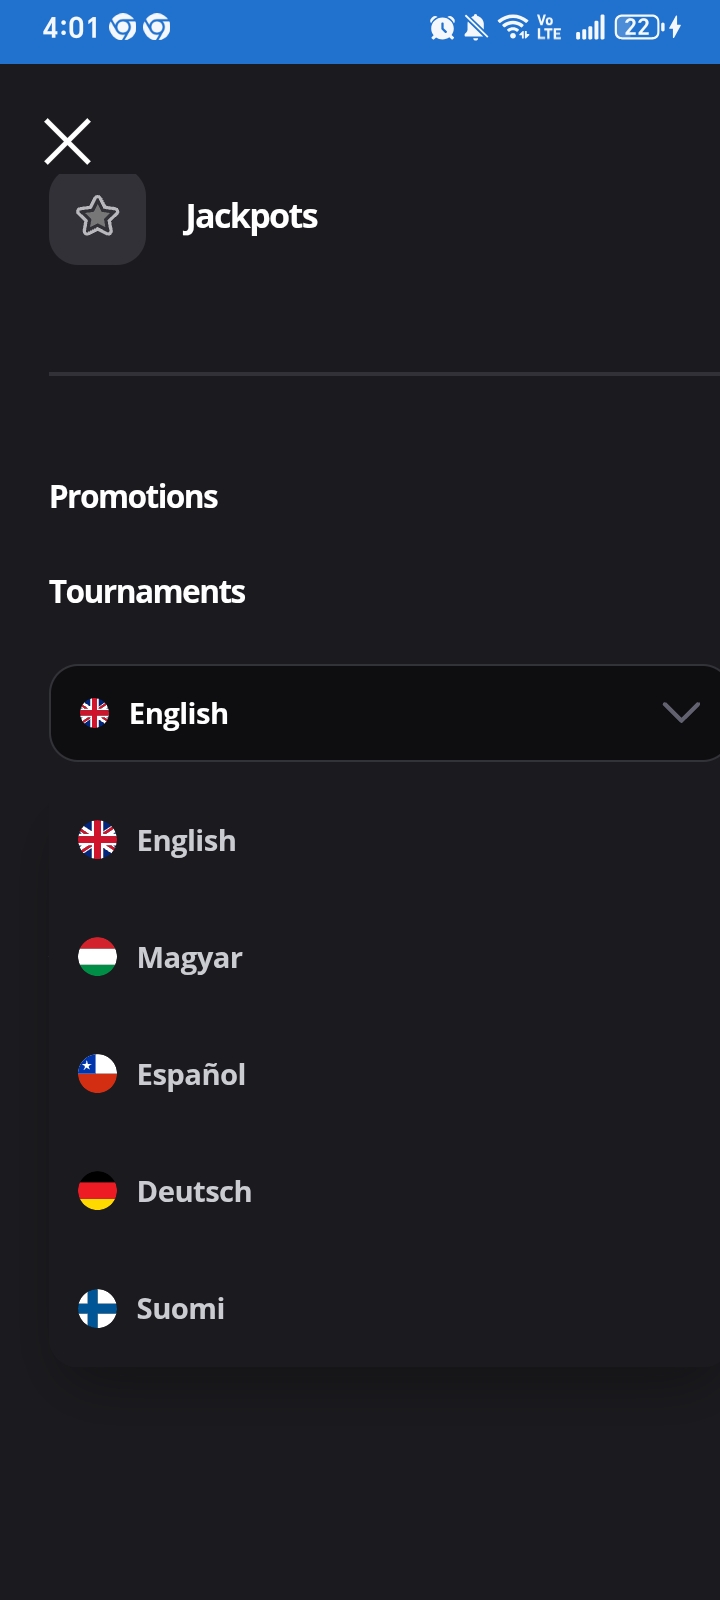Tap the German flag icon
The image size is (720, 1600).
click(x=98, y=1192)
